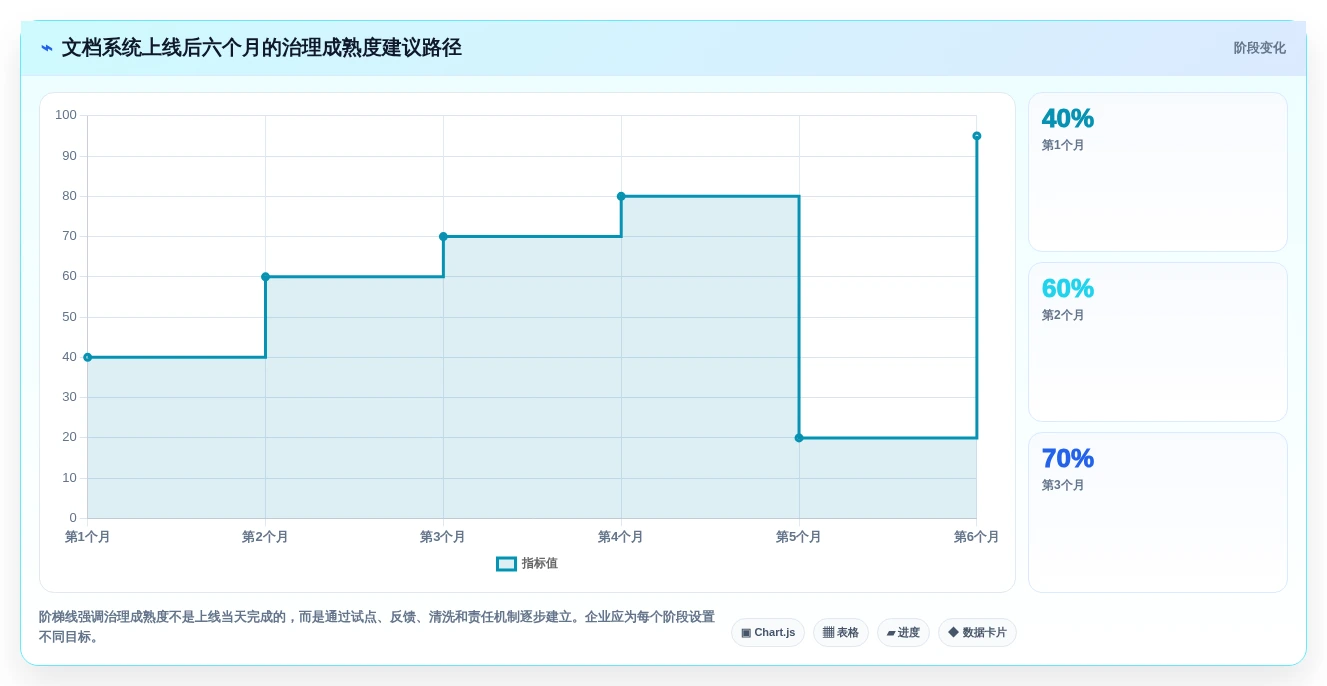Click the lightning icon beside the title
Screen dimensions: 1327x686
coord(47,48)
